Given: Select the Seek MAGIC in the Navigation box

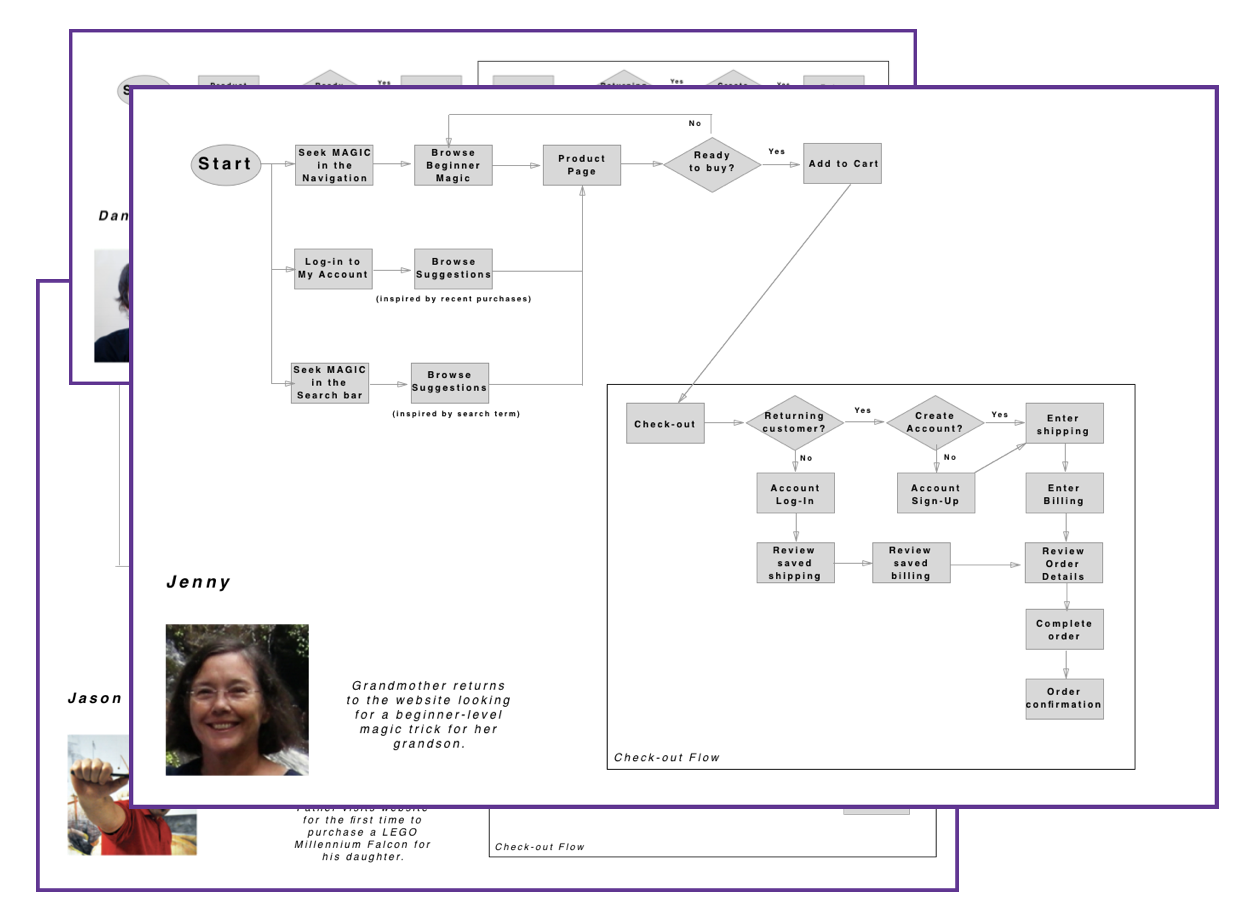Looking at the screenshot, I should [x=334, y=166].
